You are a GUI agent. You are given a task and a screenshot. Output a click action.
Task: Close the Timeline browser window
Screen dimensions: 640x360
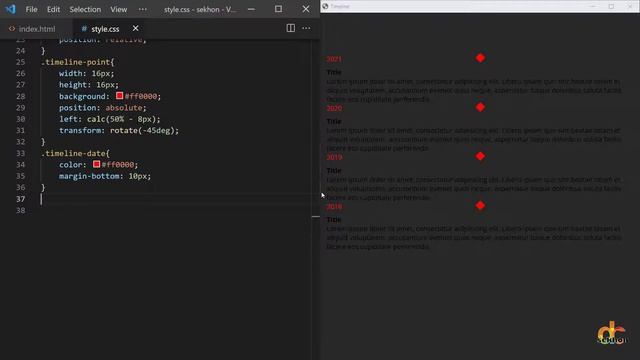(x=630, y=6)
